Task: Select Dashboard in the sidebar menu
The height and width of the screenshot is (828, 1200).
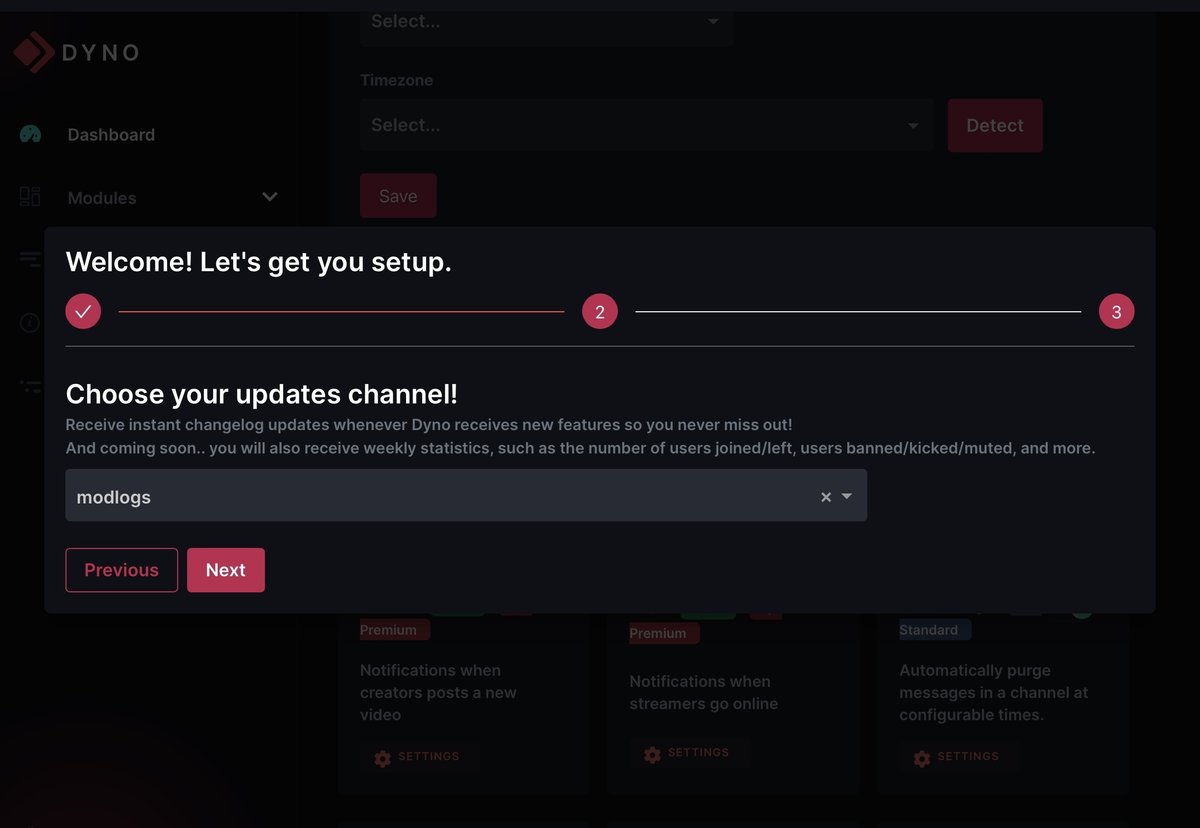Action: click(110, 133)
